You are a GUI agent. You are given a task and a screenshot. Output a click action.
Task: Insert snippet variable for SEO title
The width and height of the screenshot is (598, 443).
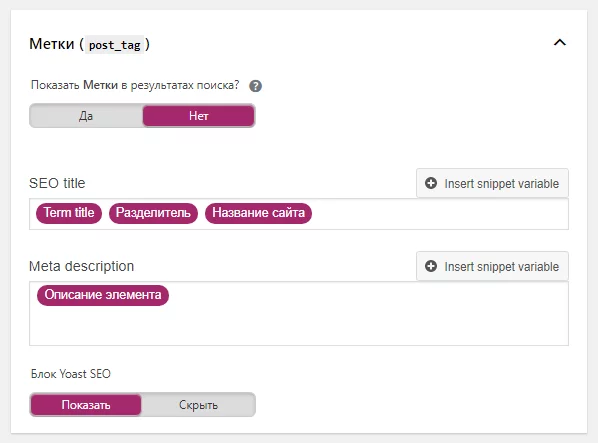pos(492,183)
